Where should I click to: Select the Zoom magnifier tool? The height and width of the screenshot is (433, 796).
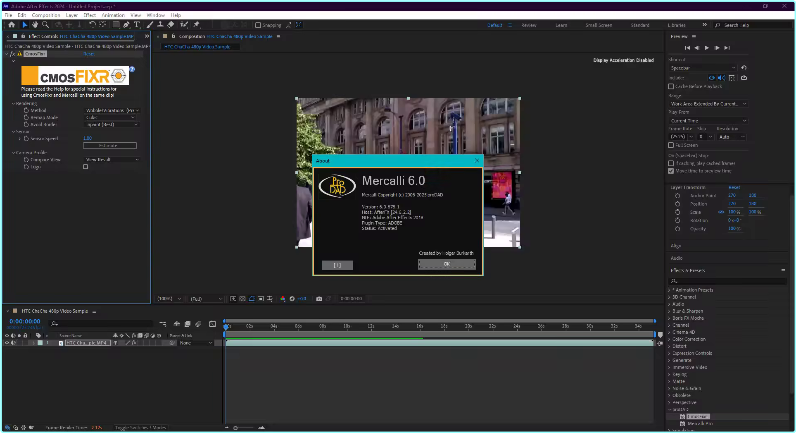click(x=46, y=24)
